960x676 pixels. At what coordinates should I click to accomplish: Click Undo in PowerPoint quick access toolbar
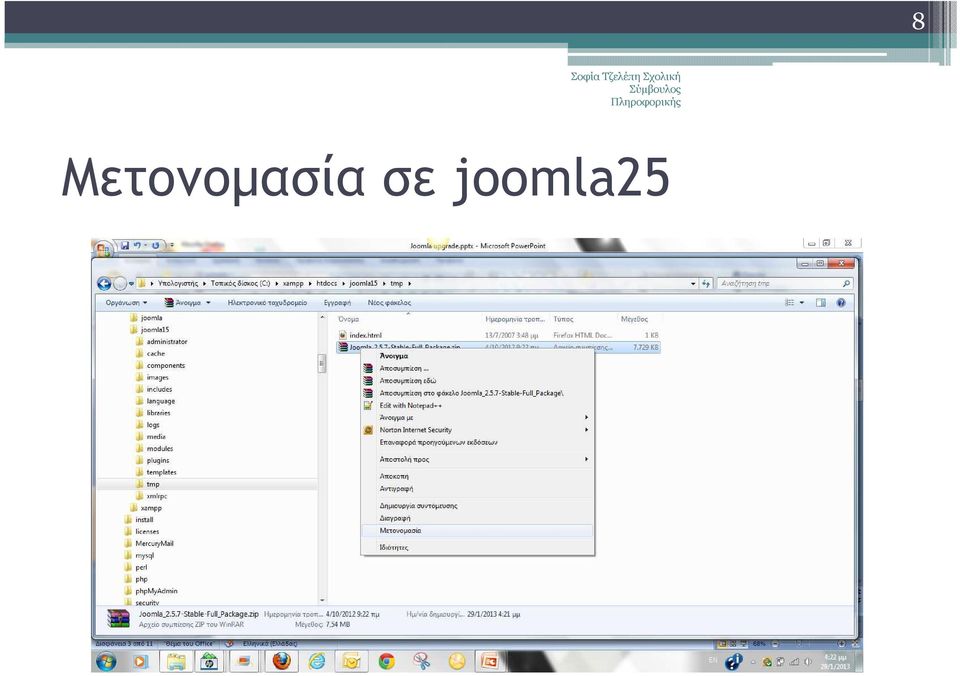[137, 246]
